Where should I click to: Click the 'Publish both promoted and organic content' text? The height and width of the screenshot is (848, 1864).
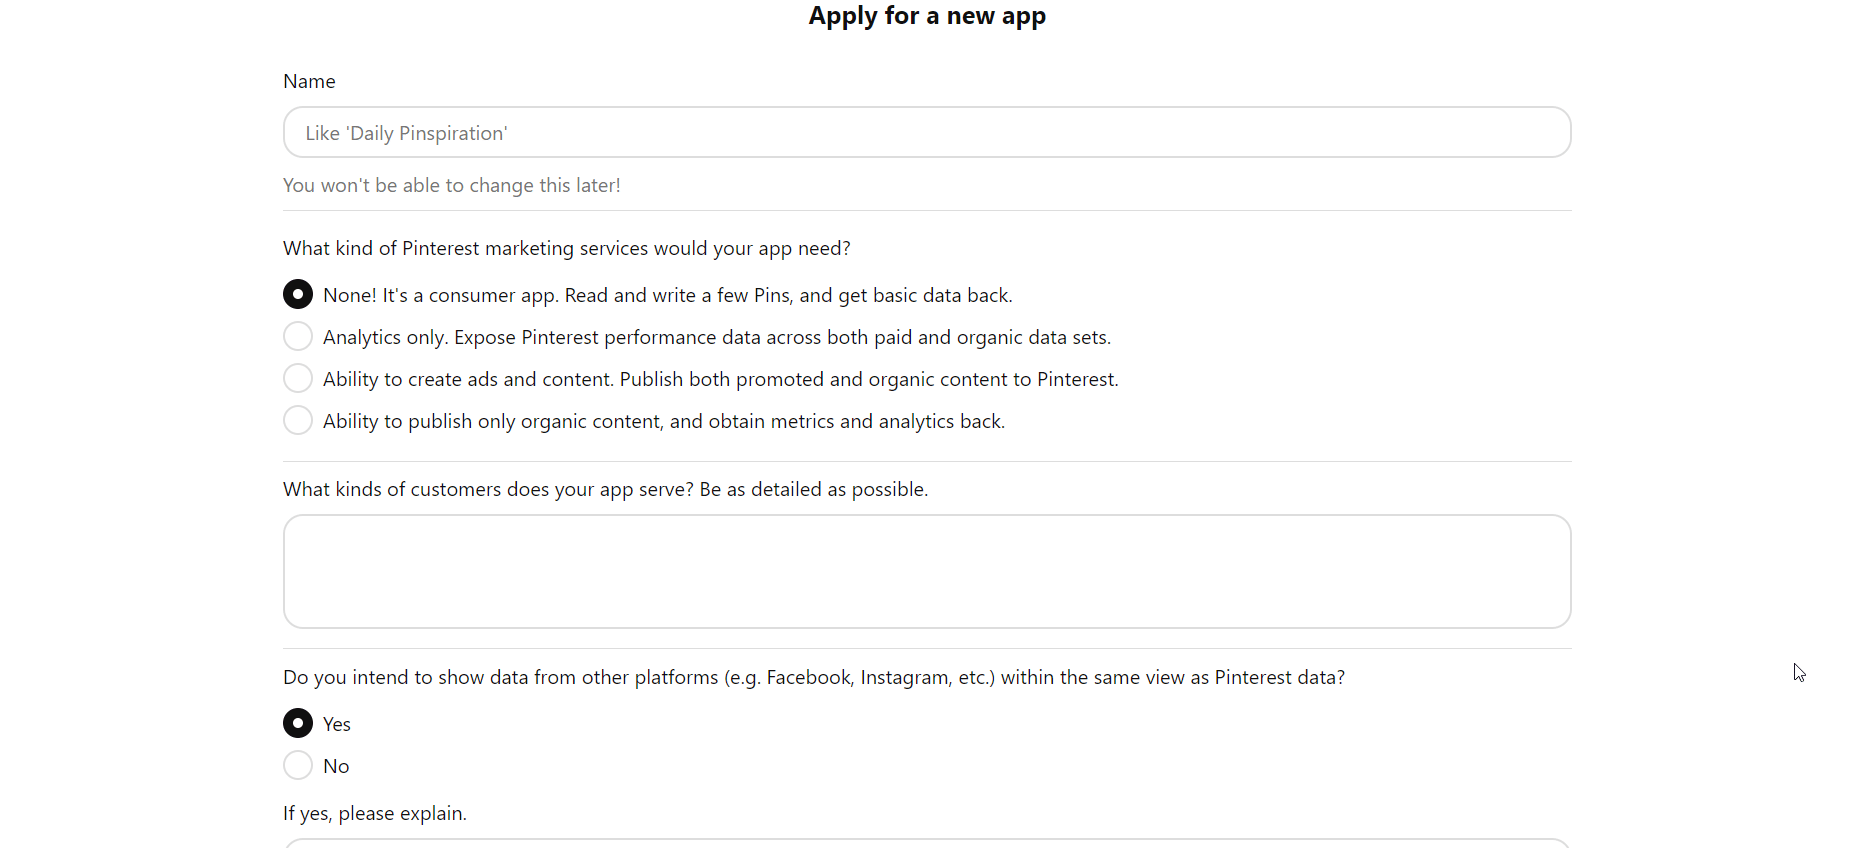click(x=868, y=379)
